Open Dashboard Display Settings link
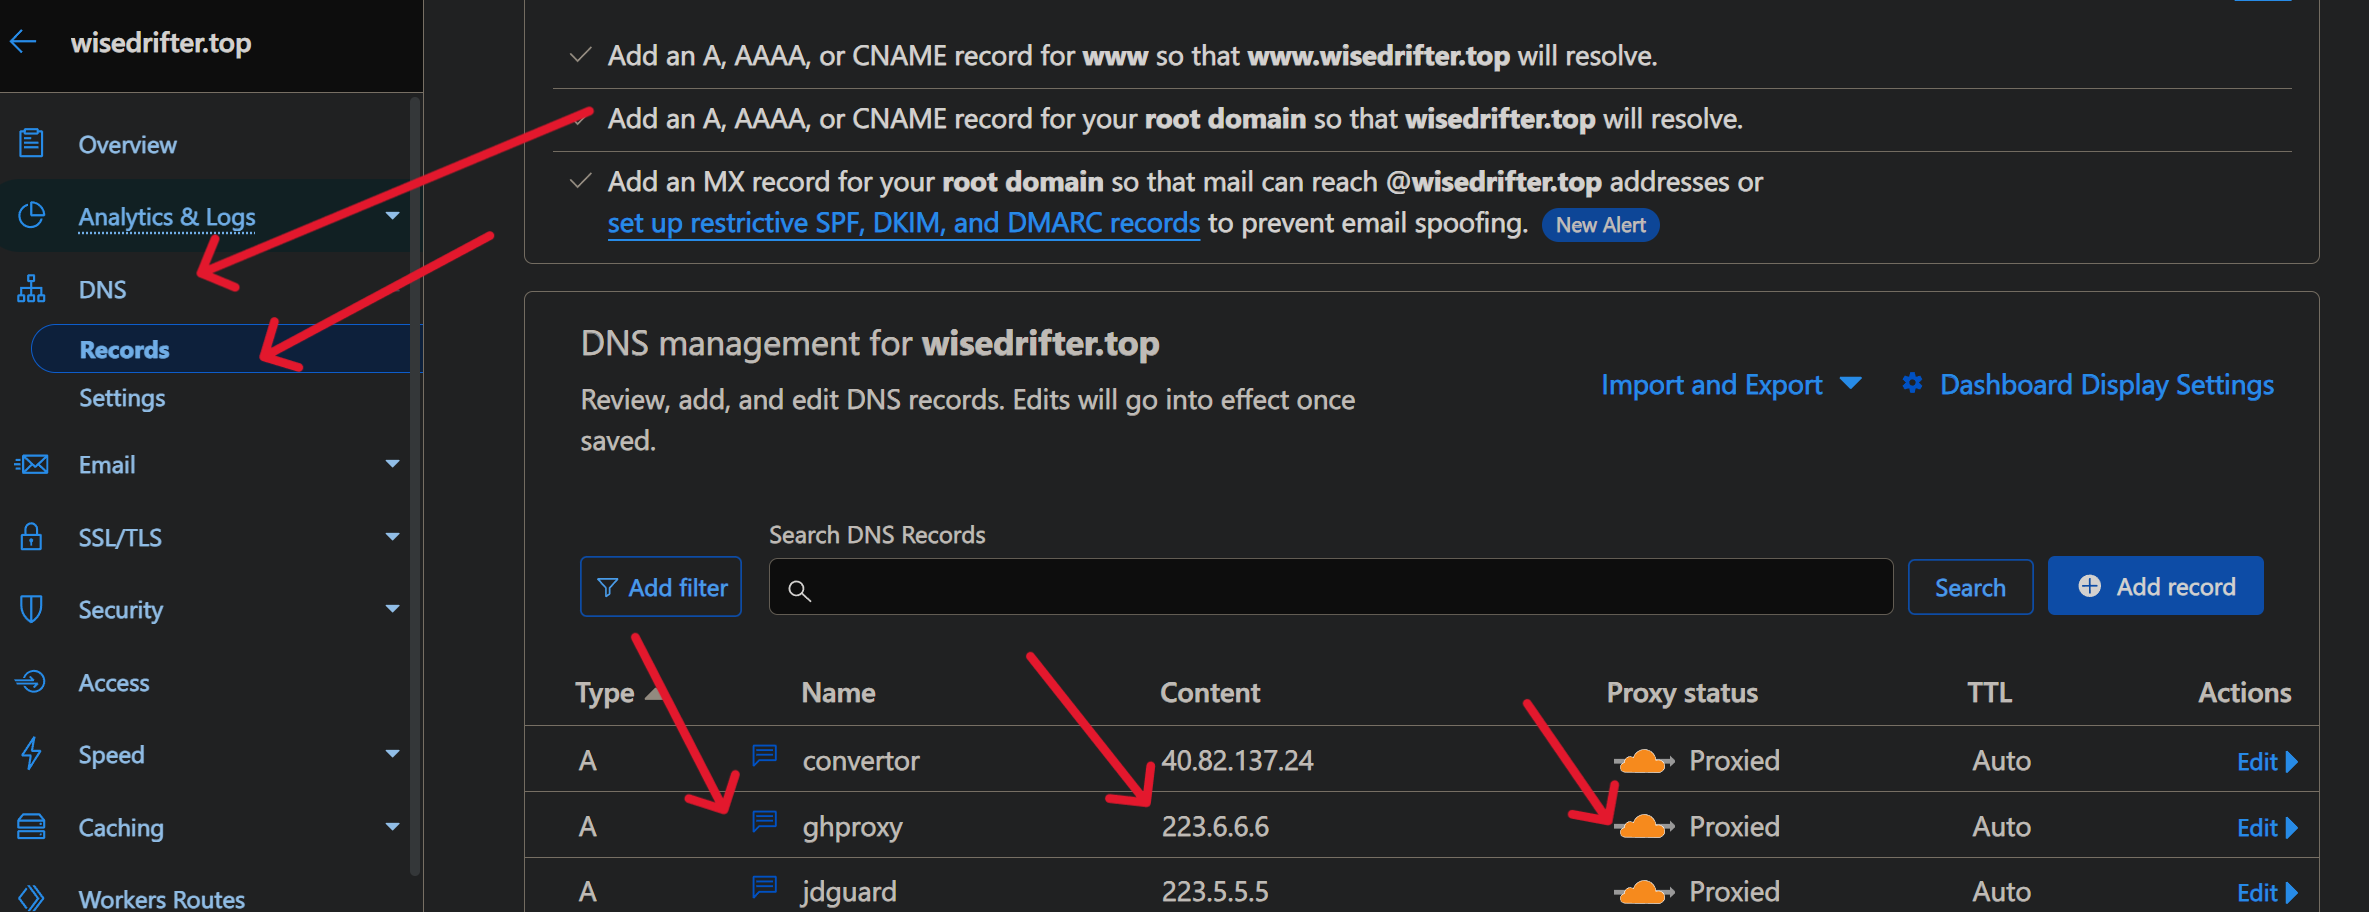Screen dimensions: 2369x912 (2107, 385)
